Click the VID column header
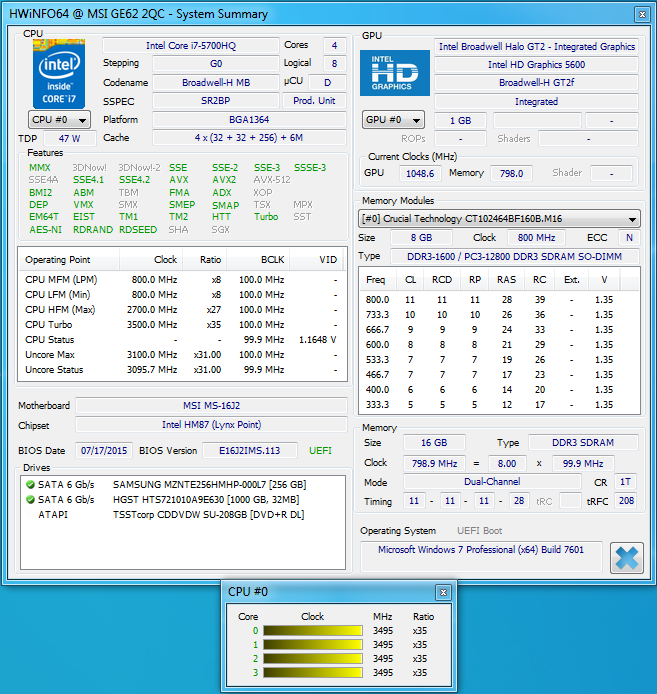 point(317,259)
